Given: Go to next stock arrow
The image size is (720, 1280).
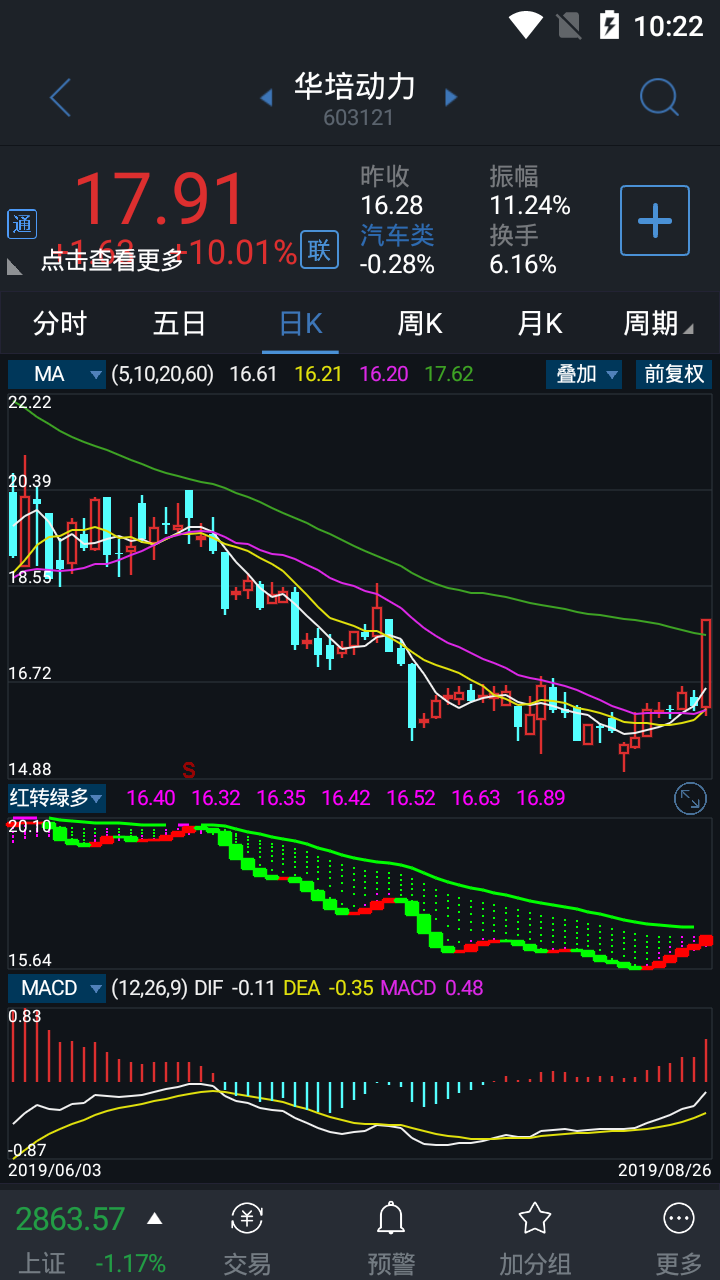Looking at the screenshot, I should coord(451,98).
